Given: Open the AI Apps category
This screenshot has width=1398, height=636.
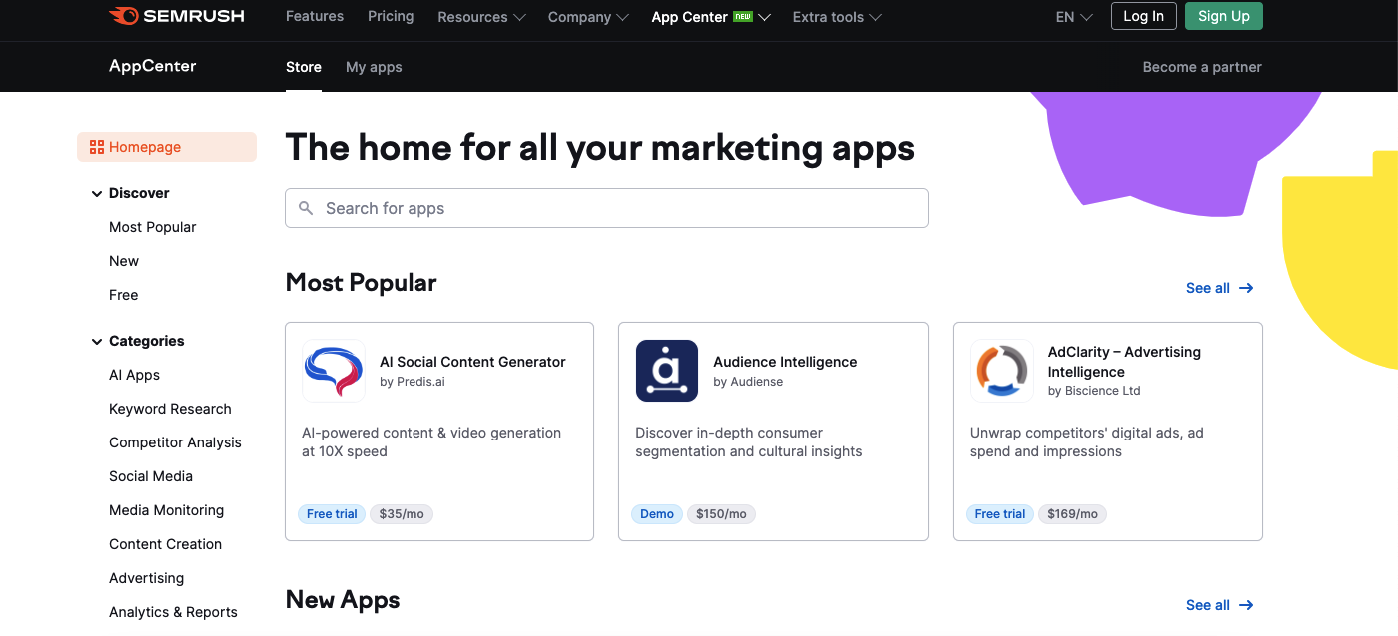Looking at the screenshot, I should (x=135, y=375).
